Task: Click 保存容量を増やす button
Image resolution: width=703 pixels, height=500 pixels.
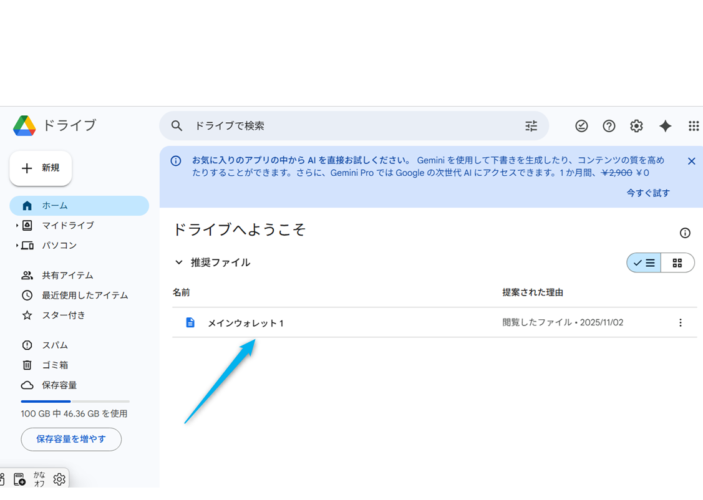Action: [x=71, y=439]
